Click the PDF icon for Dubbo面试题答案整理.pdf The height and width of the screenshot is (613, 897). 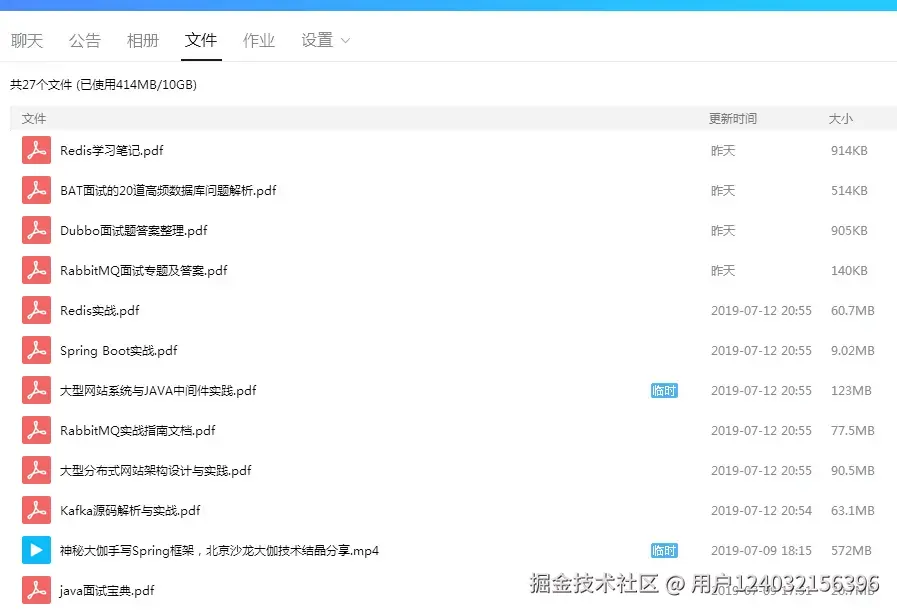point(37,230)
